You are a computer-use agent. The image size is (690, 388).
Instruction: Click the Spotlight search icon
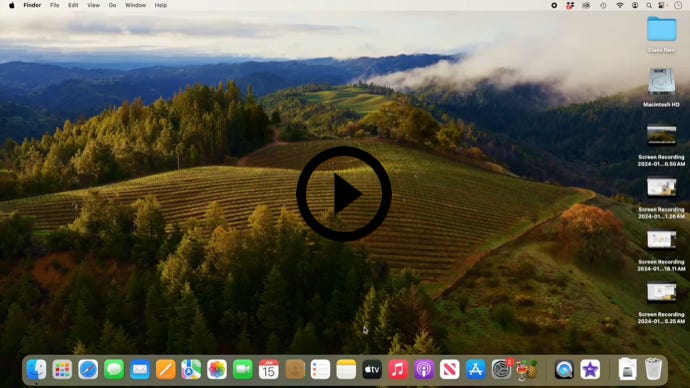[649, 5]
